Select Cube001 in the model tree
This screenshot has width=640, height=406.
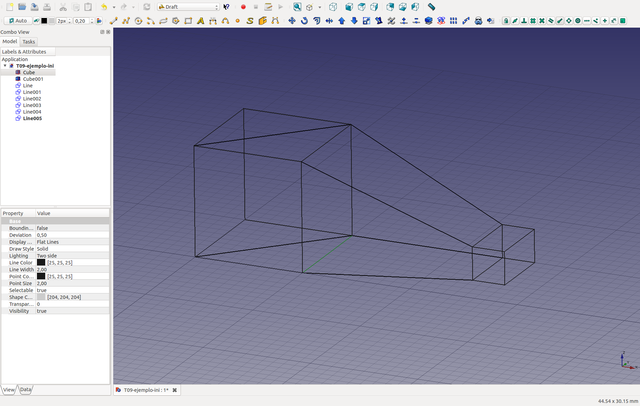(x=33, y=79)
